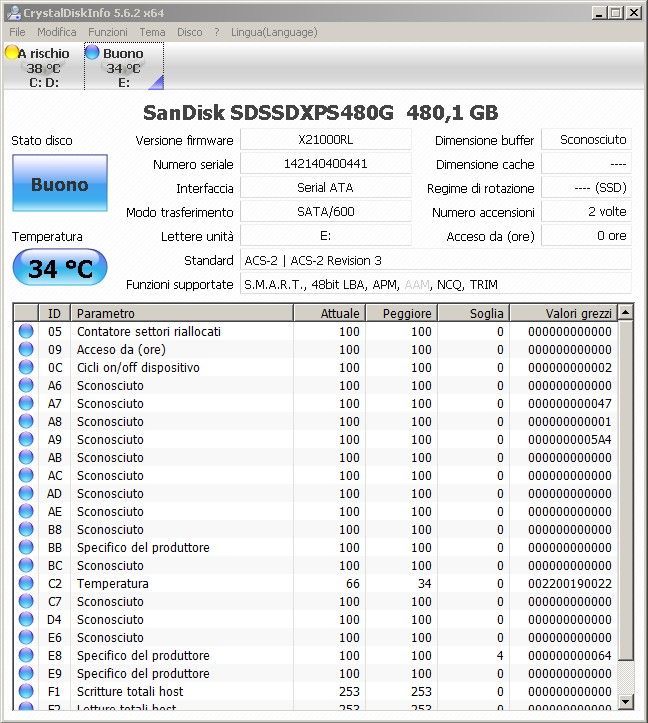Click the 34 °C temperature button
Image resolution: width=648 pixels, height=723 pixels.
[59, 268]
